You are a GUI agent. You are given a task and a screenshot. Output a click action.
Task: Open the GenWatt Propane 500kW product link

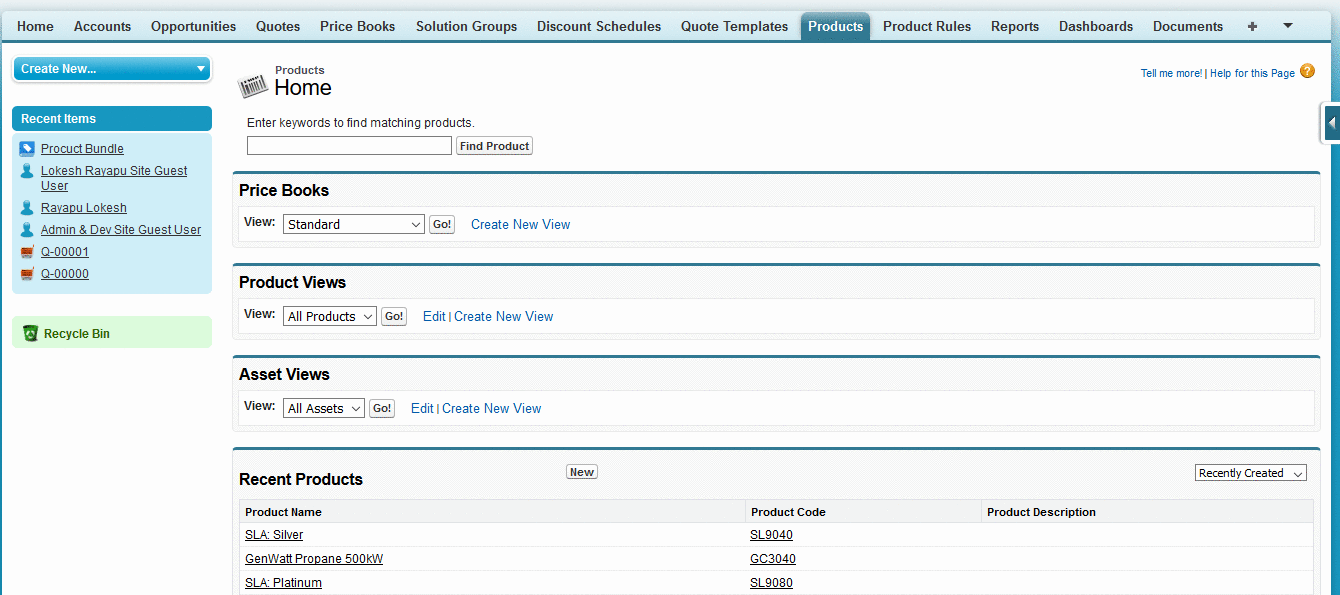pyautogui.click(x=314, y=559)
